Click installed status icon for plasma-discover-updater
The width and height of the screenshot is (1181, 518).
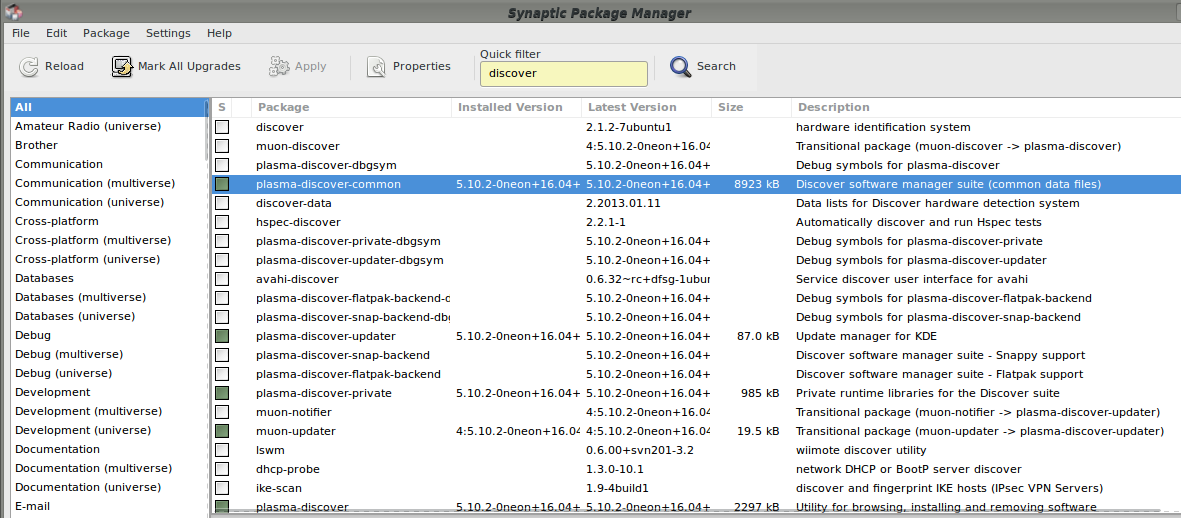(x=222, y=336)
